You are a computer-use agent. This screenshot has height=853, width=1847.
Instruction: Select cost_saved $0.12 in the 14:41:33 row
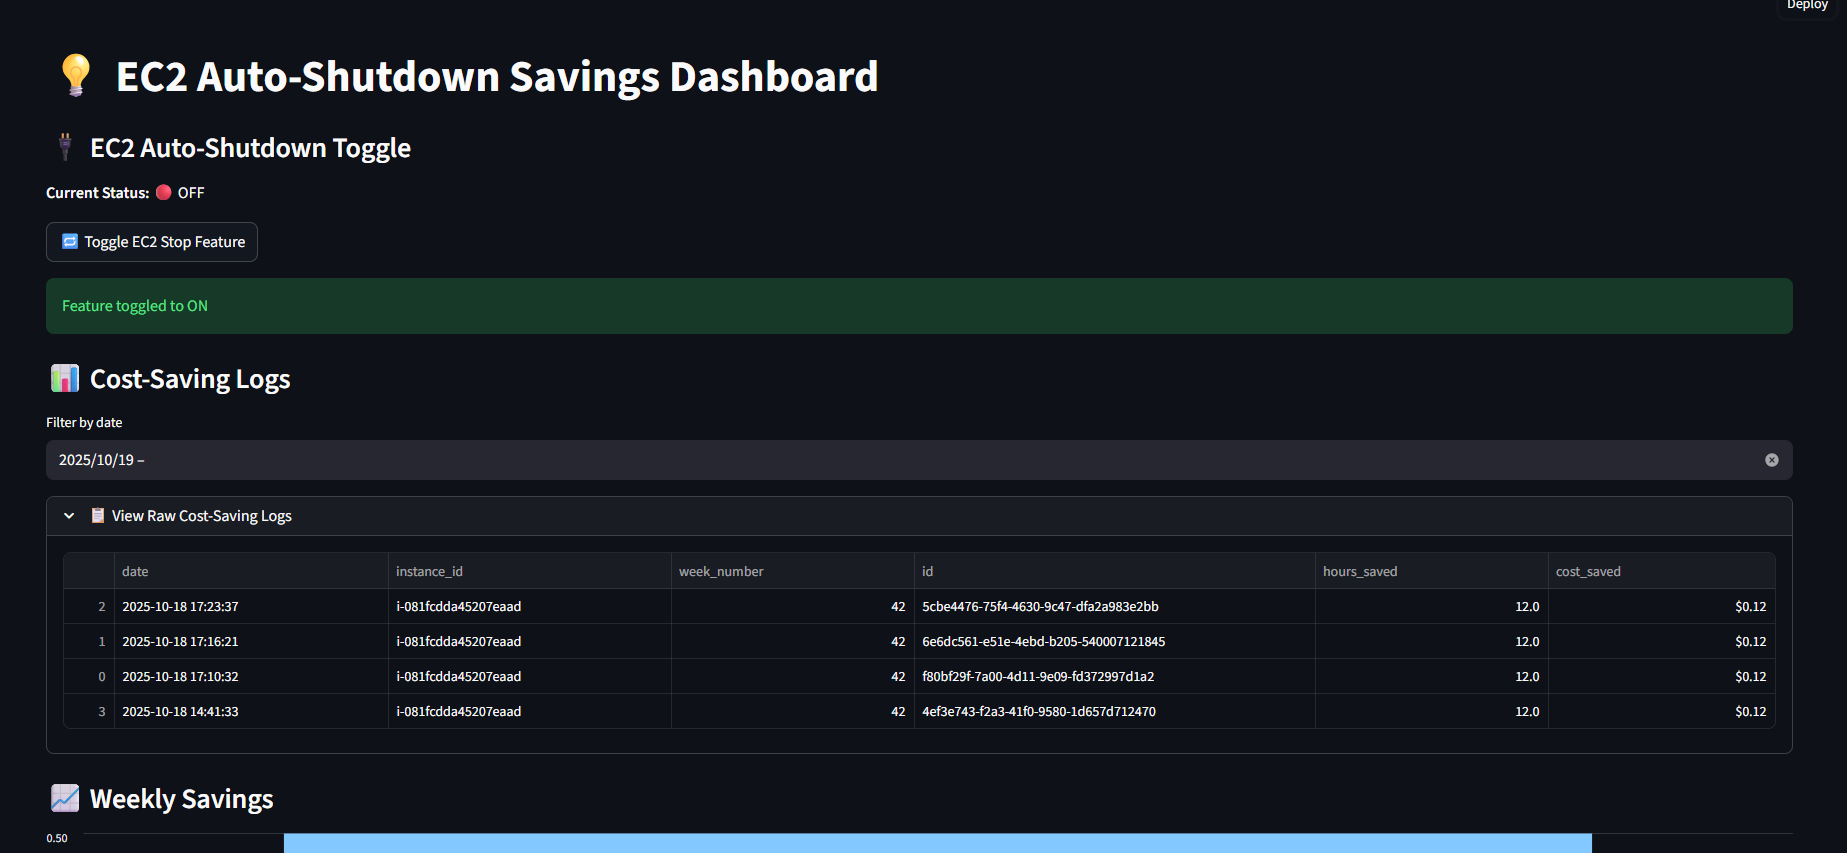tap(1661, 711)
